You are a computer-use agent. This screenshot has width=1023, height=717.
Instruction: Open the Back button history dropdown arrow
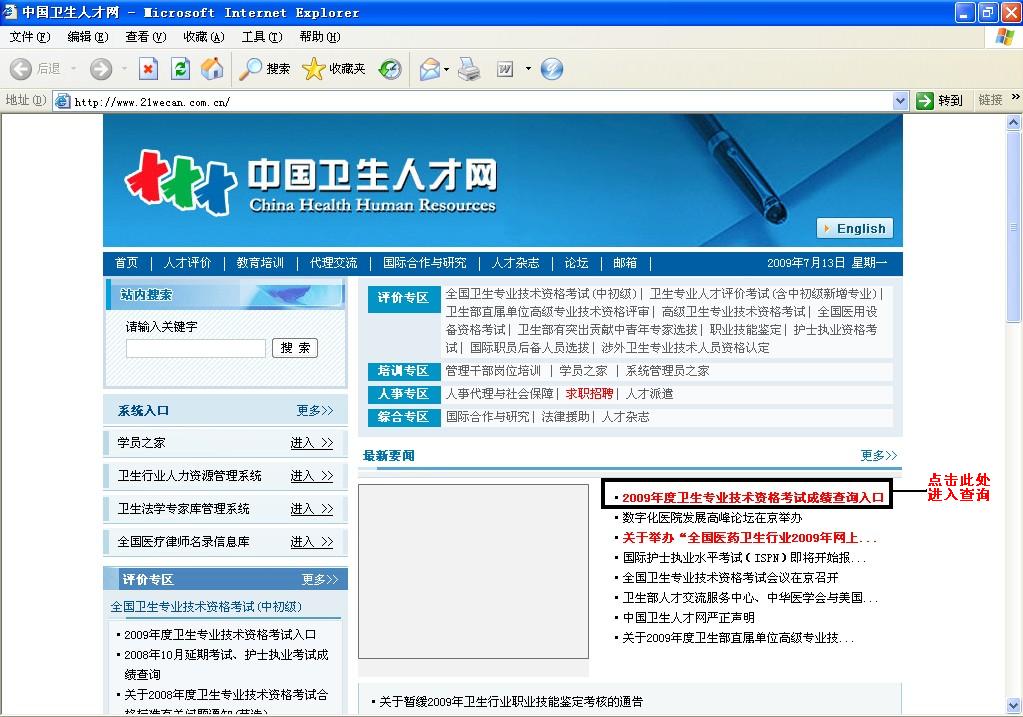[73, 69]
